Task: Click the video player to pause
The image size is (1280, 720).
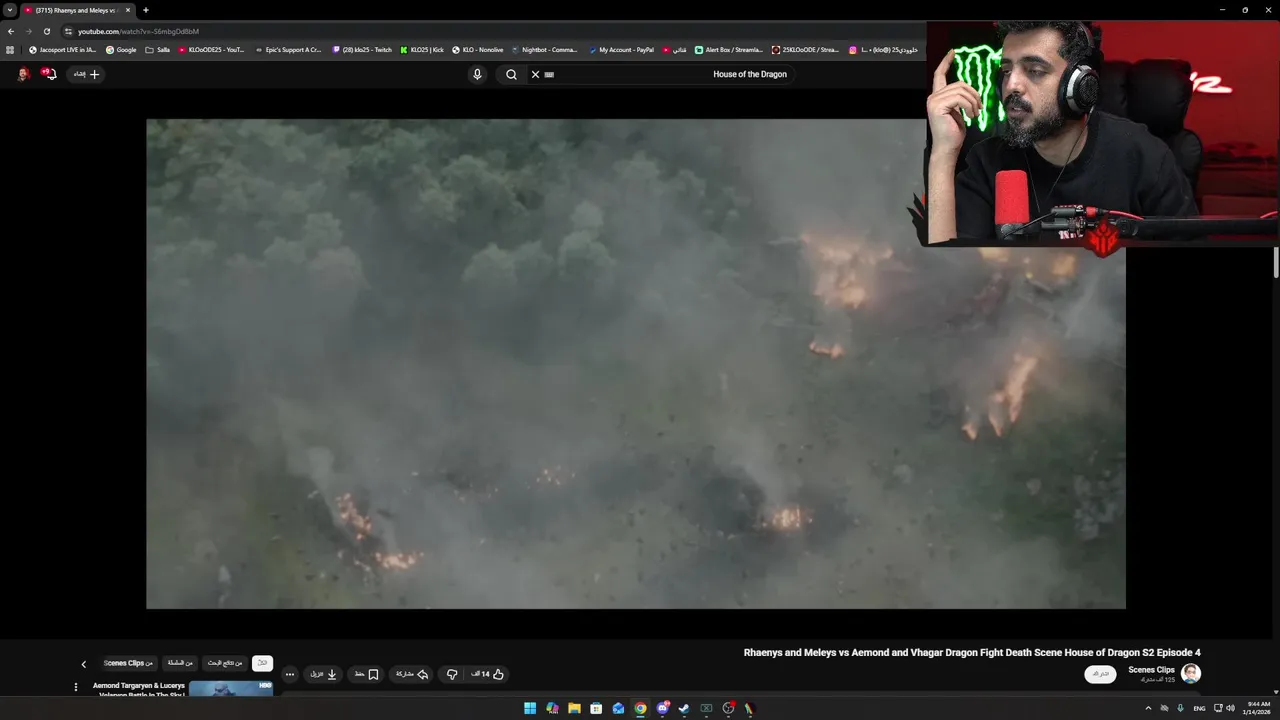Action: coord(636,364)
